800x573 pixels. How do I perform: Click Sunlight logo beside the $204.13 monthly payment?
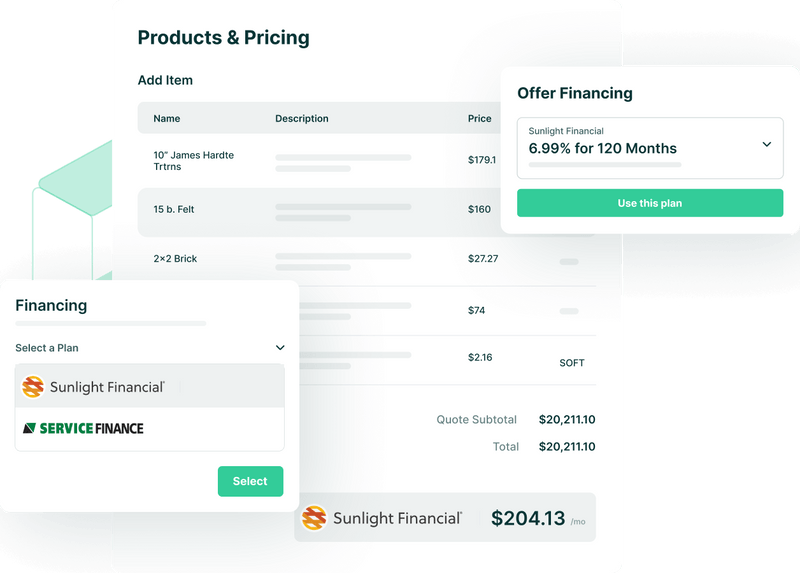[314, 517]
